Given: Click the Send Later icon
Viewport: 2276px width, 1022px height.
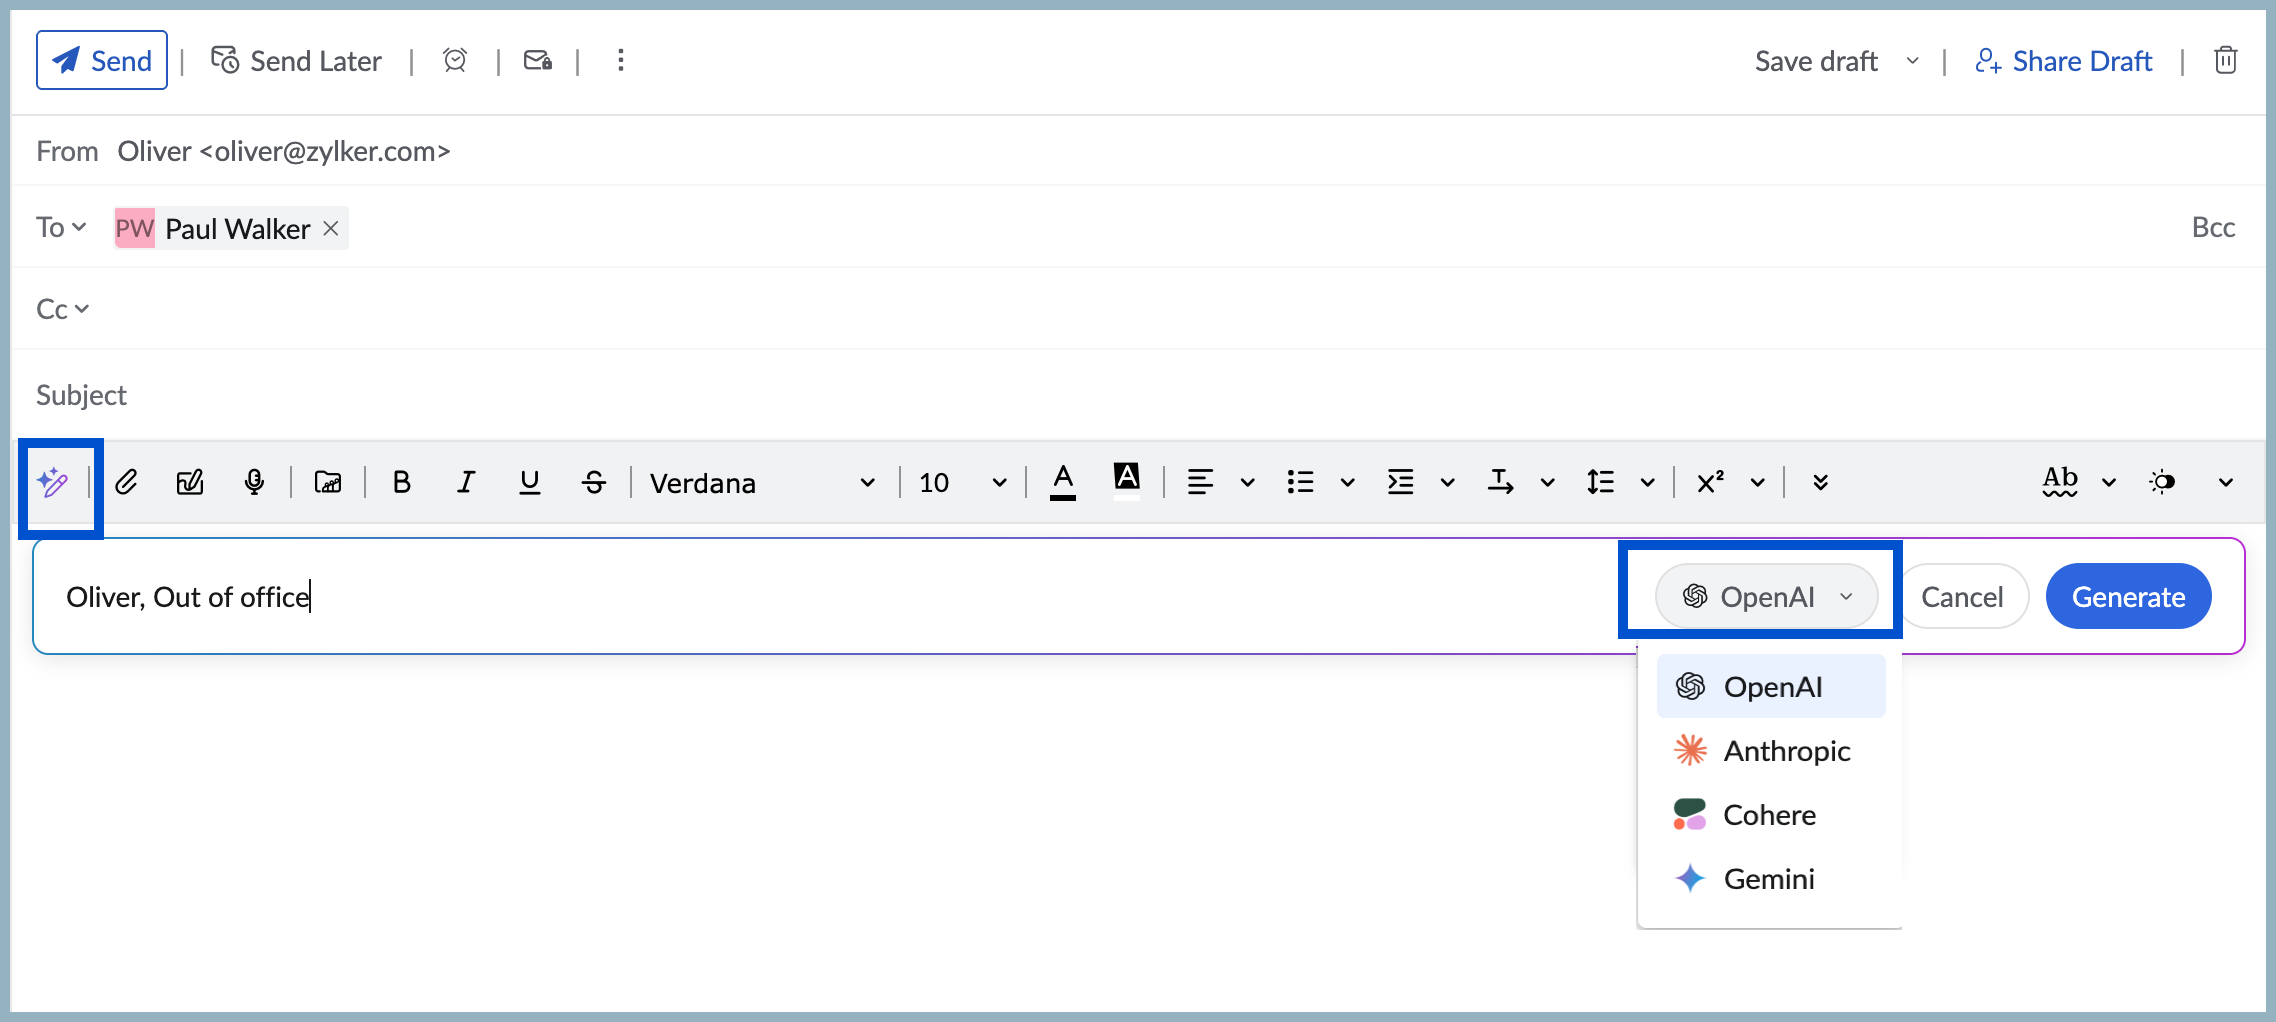Looking at the screenshot, I should click(x=227, y=60).
